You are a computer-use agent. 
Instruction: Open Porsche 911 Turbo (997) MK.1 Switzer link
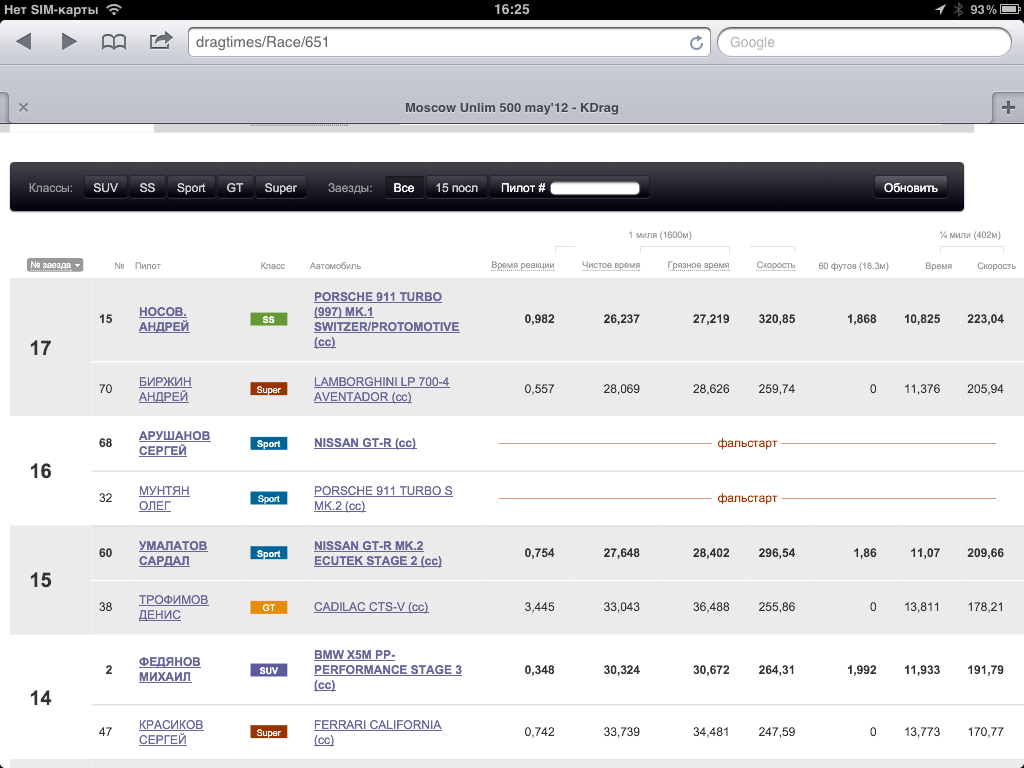point(387,319)
